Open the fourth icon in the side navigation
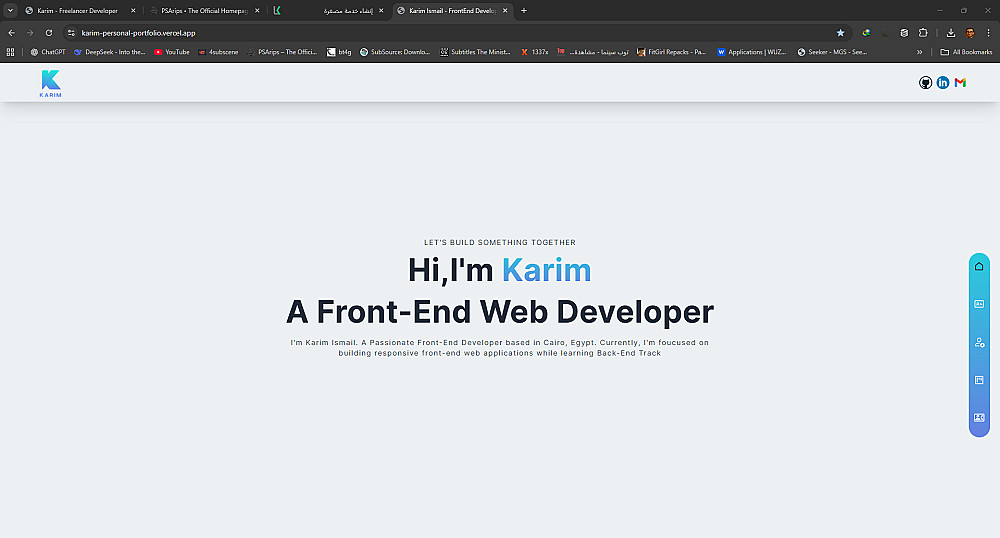1000x538 pixels. pyautogui.click(x=979, y=380)
